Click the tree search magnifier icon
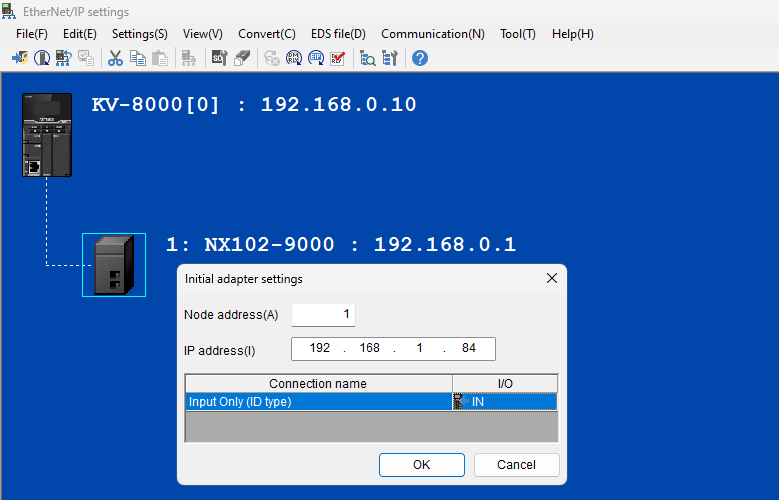This screenshot has width=779, height=500. click(x=368, y=58)
